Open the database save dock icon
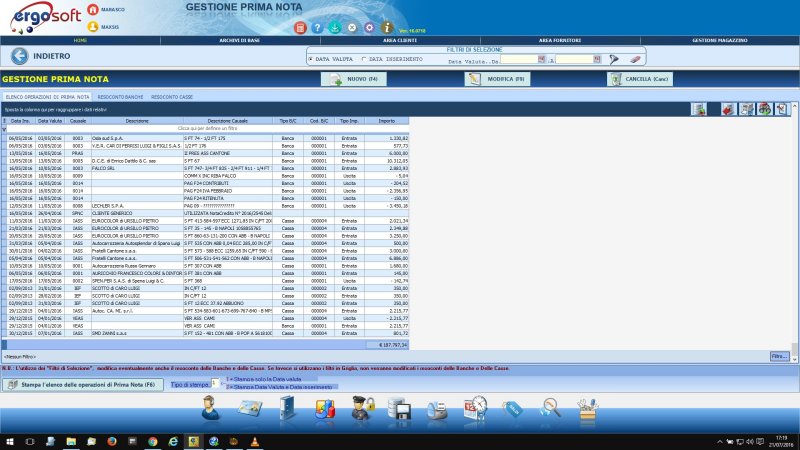Screen dimensions: 800x450 click(x=399, y=409)
